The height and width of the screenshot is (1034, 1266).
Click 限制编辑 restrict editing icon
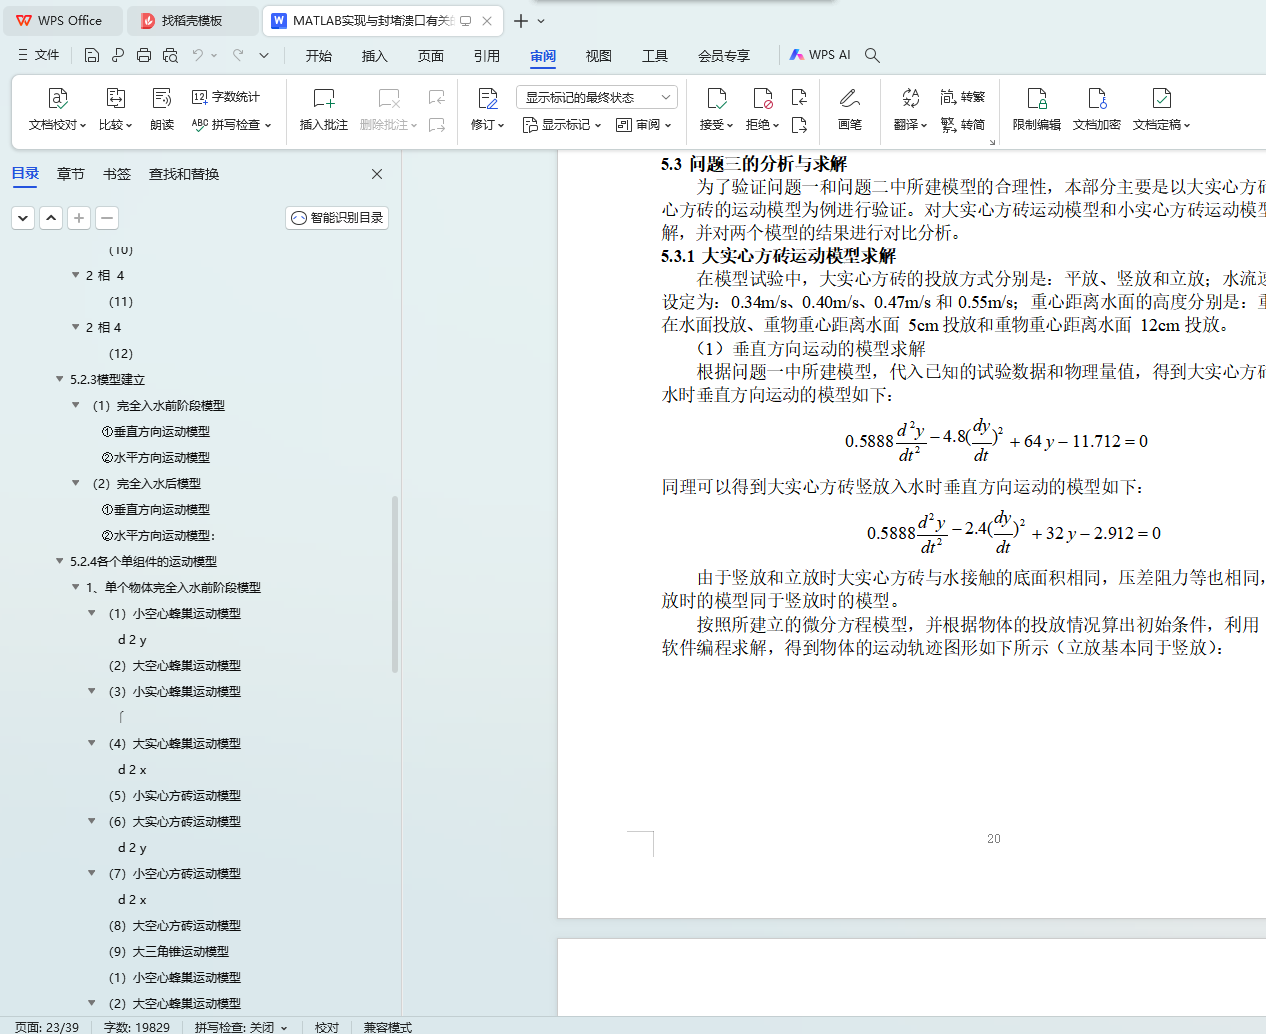(1037, 98)
